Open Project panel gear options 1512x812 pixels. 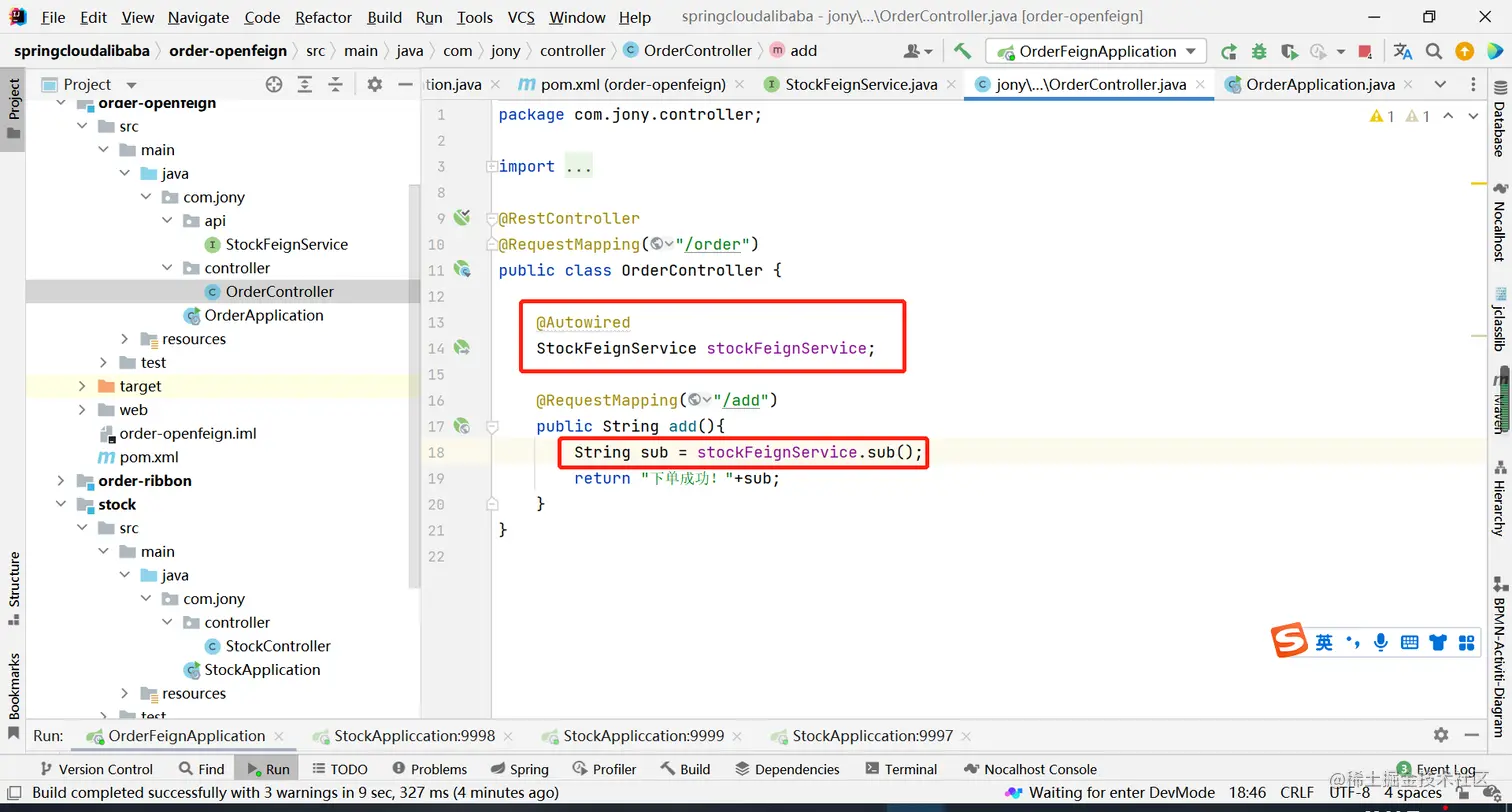click(375, 85)
